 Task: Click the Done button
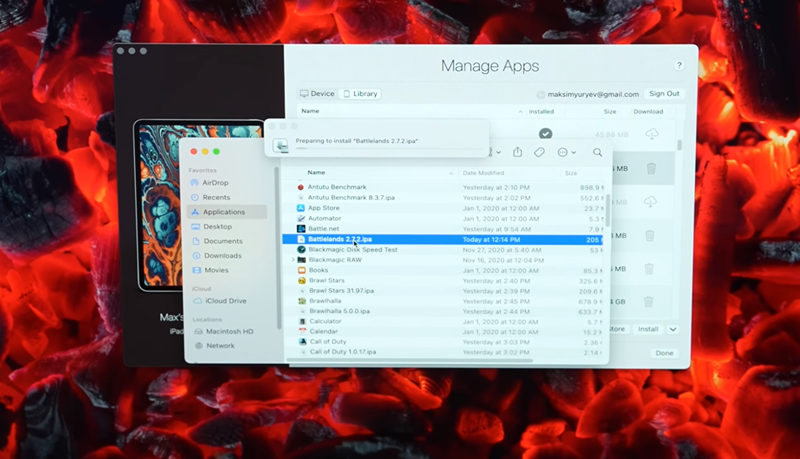pos(664,353)
